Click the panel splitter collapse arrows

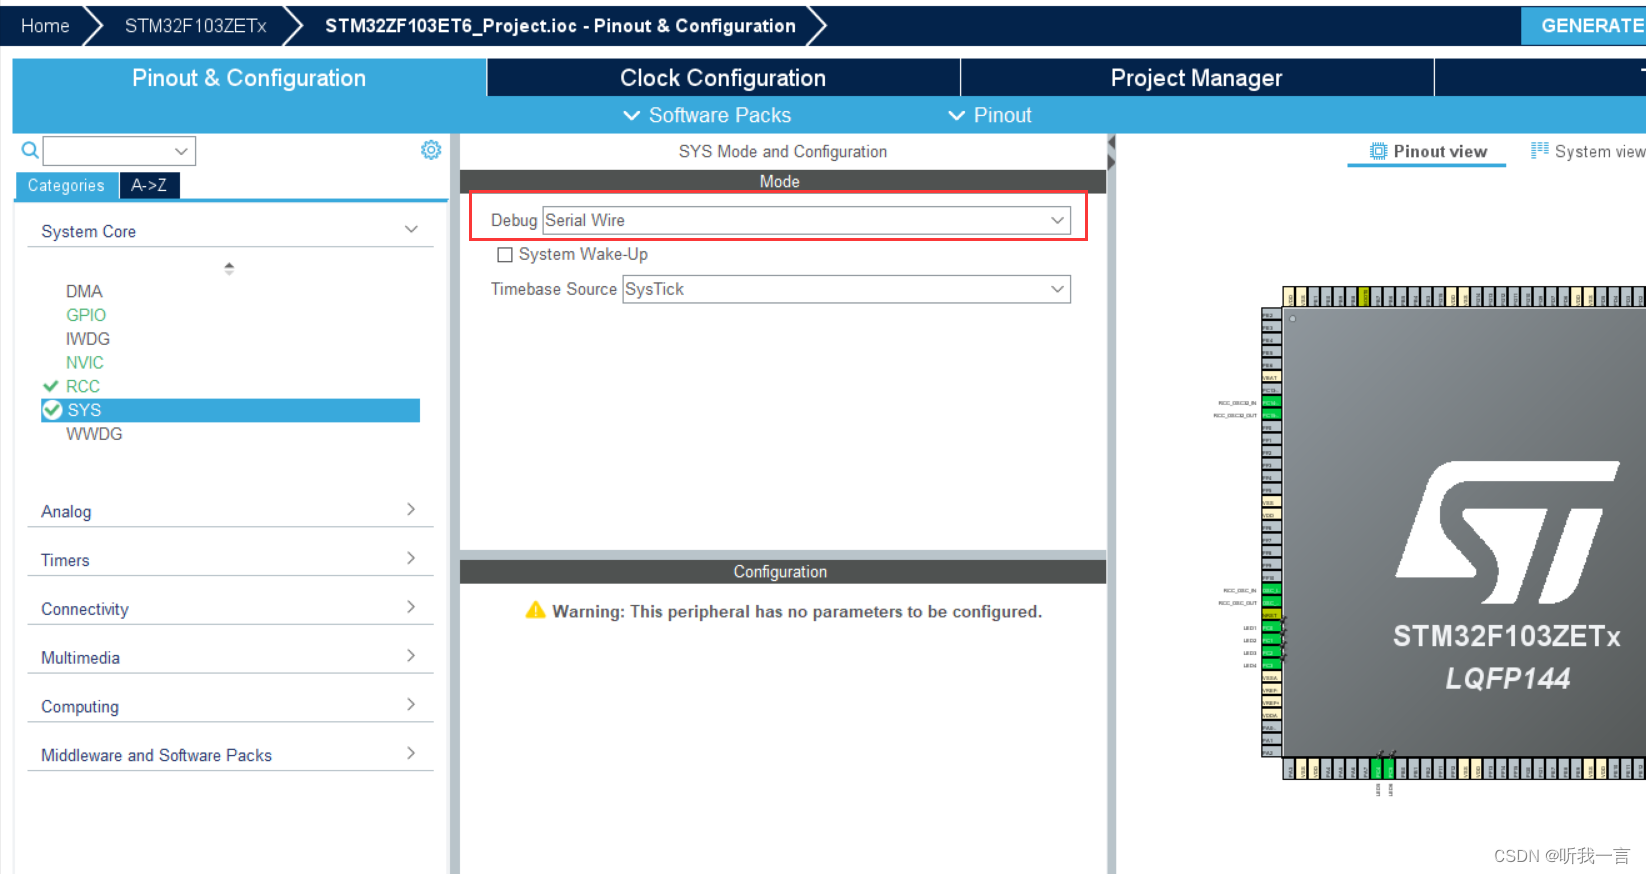click(1111, 153)
